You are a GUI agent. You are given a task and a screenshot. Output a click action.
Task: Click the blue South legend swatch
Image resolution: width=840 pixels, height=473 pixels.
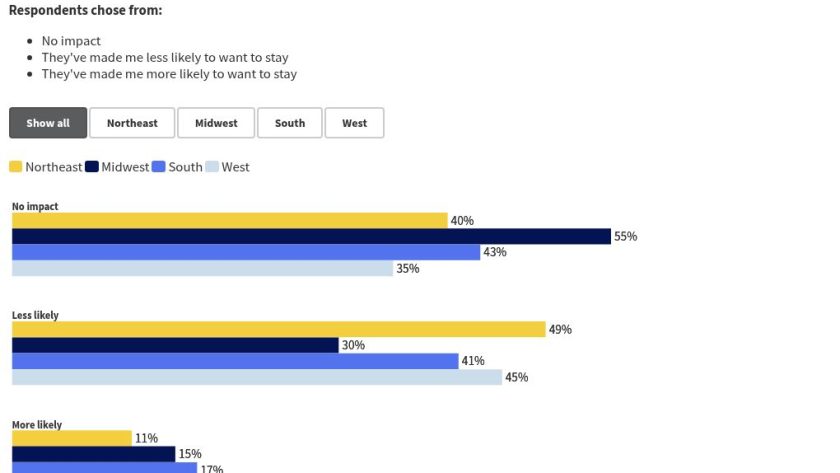click(x=159, y=167)
